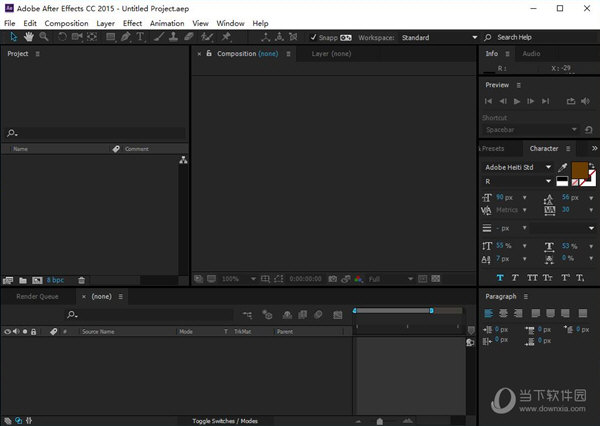This screenshot has height=426, width=600.
Task: Step to next frame in Preview
Action: click(x=531, y=101)
